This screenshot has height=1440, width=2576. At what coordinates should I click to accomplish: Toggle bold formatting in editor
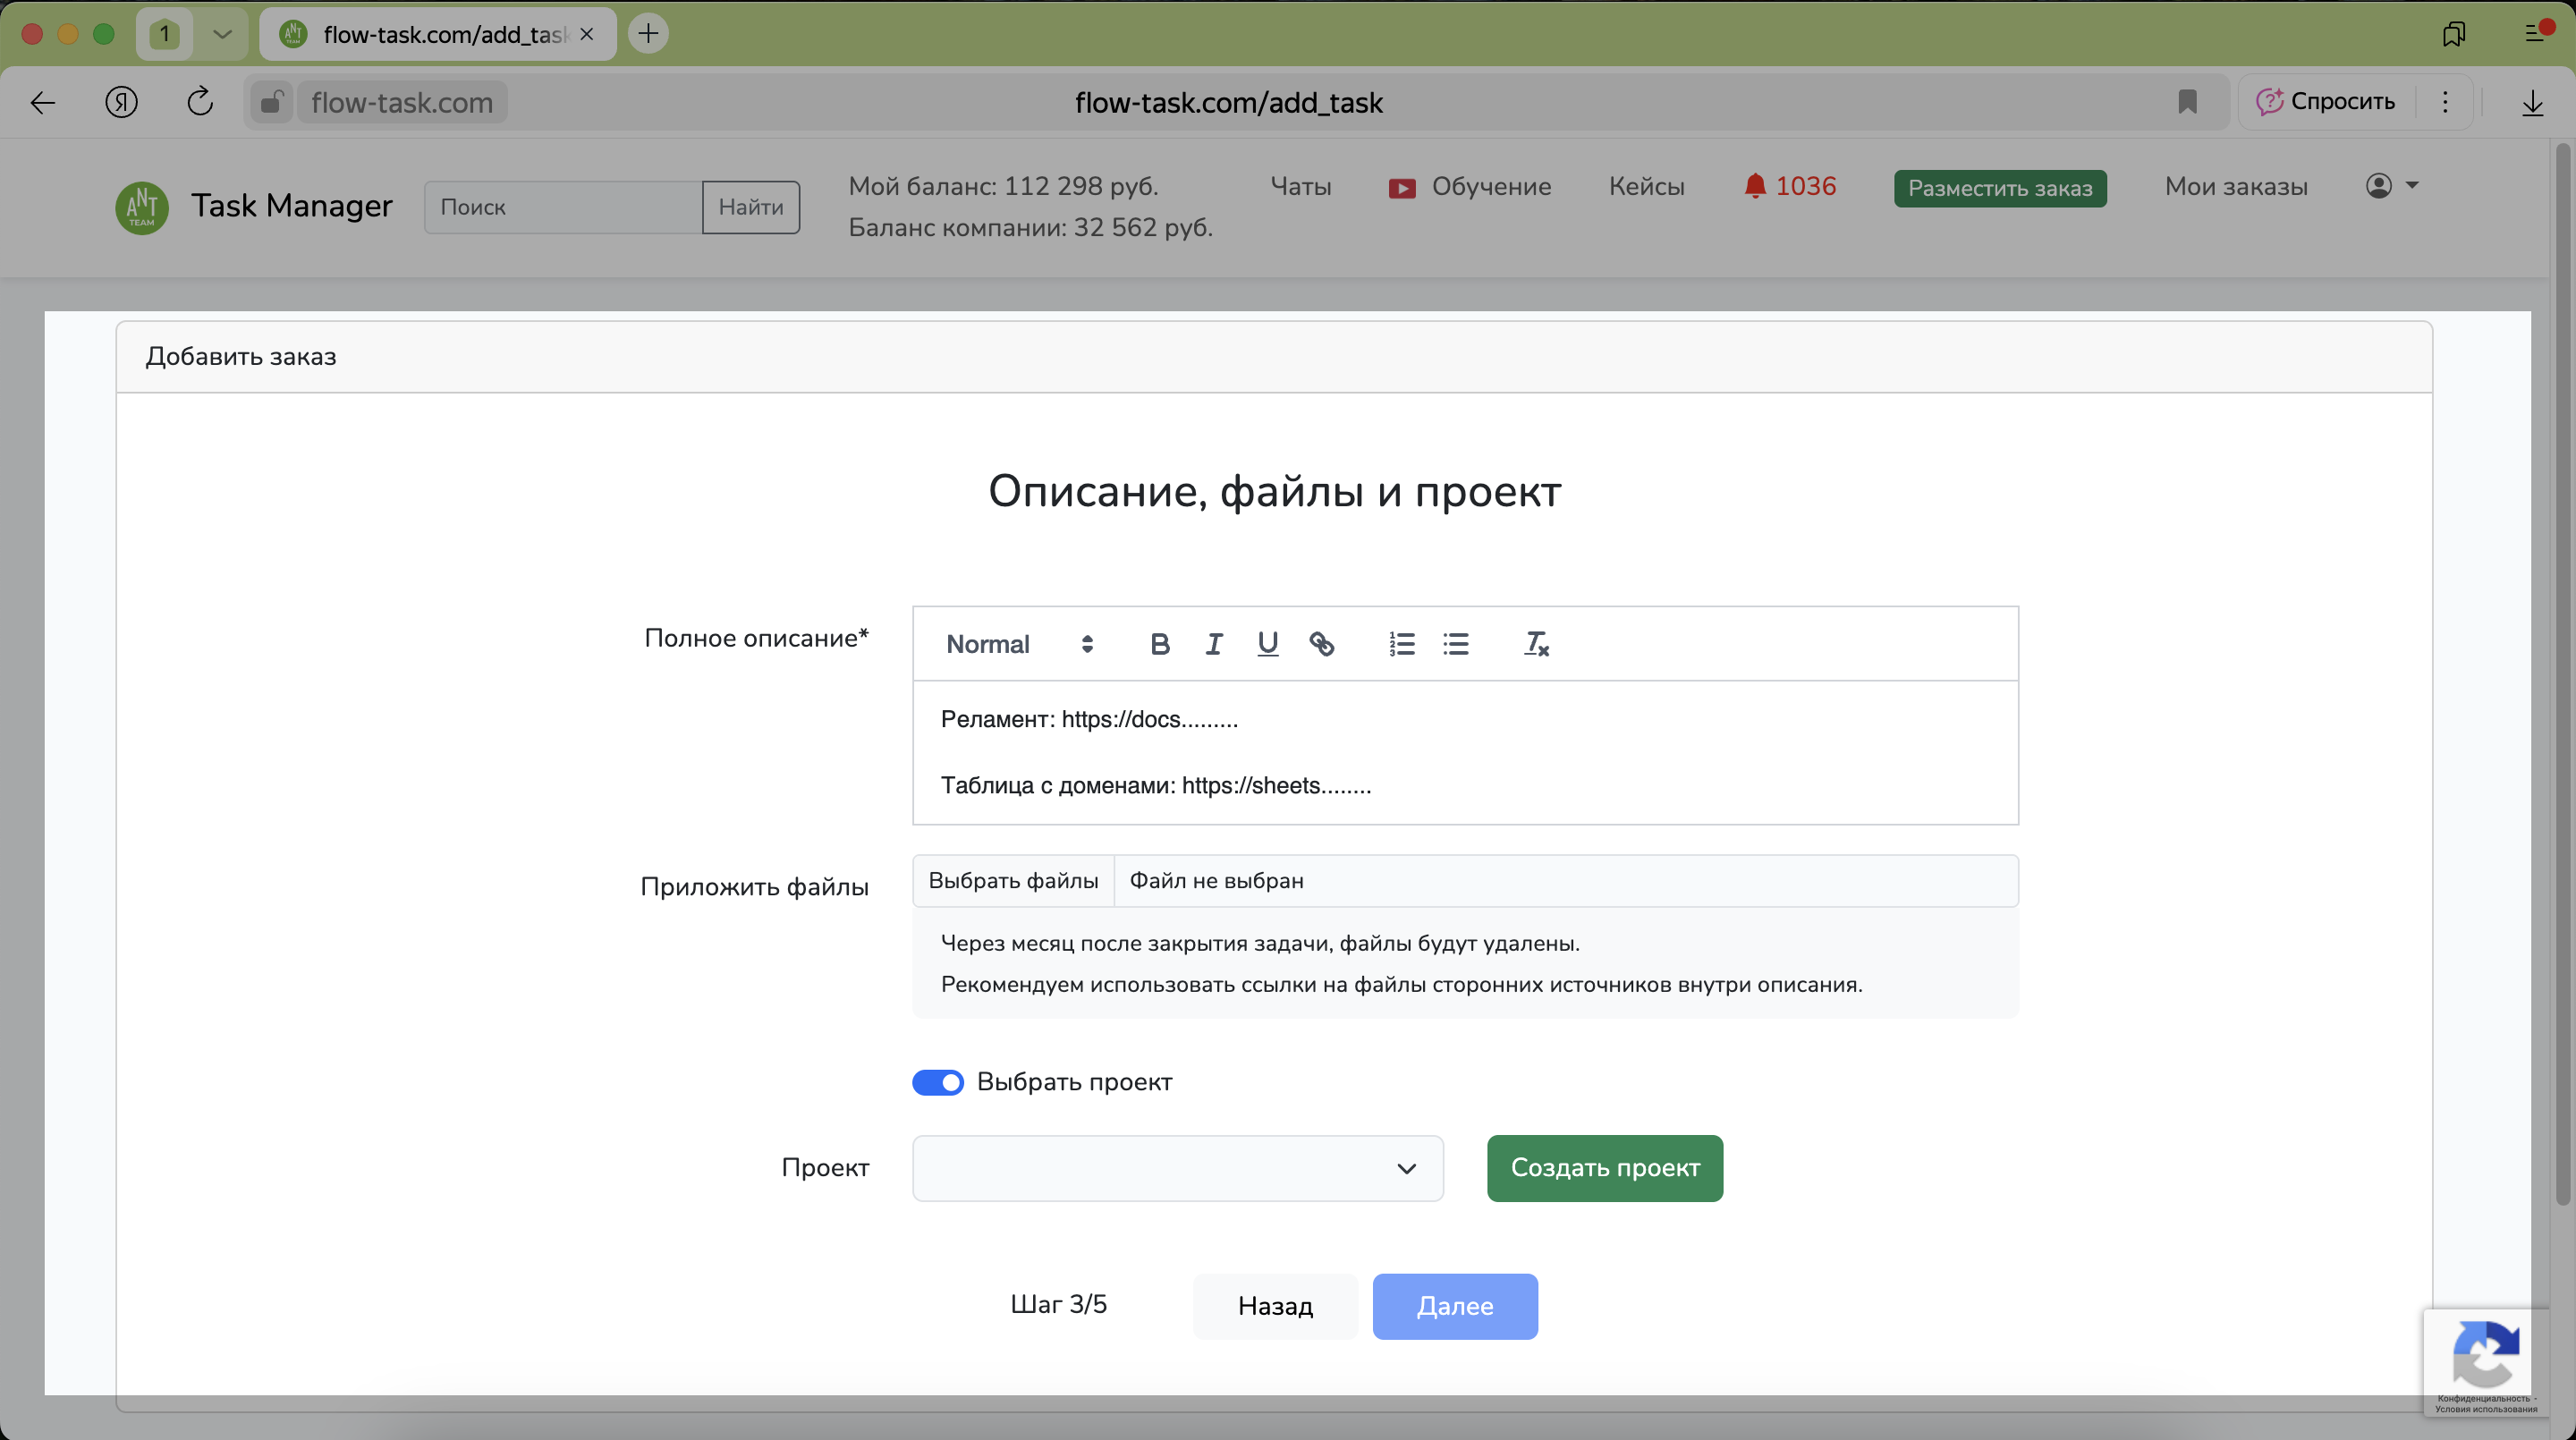pos(1159,644)
